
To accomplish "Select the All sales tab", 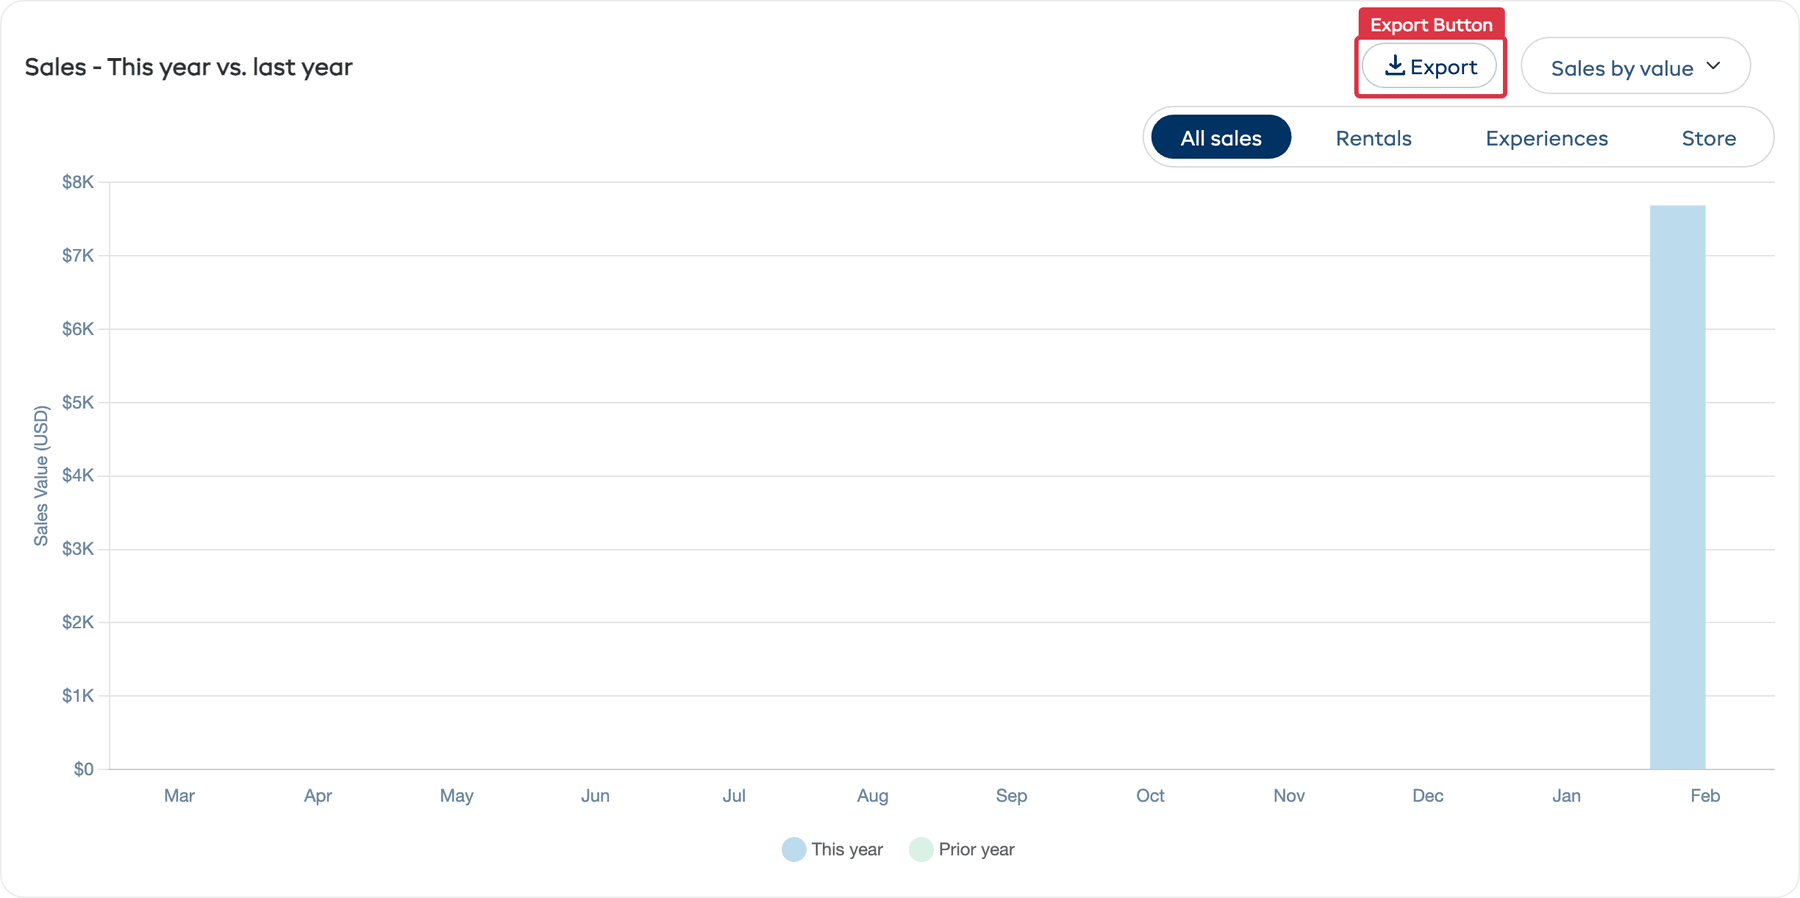I will pos(1220,138).
